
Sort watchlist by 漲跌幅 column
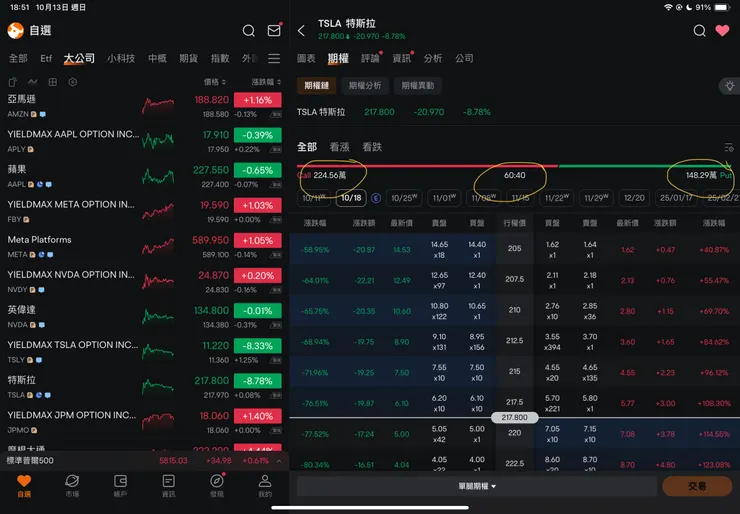pos(266,82)
